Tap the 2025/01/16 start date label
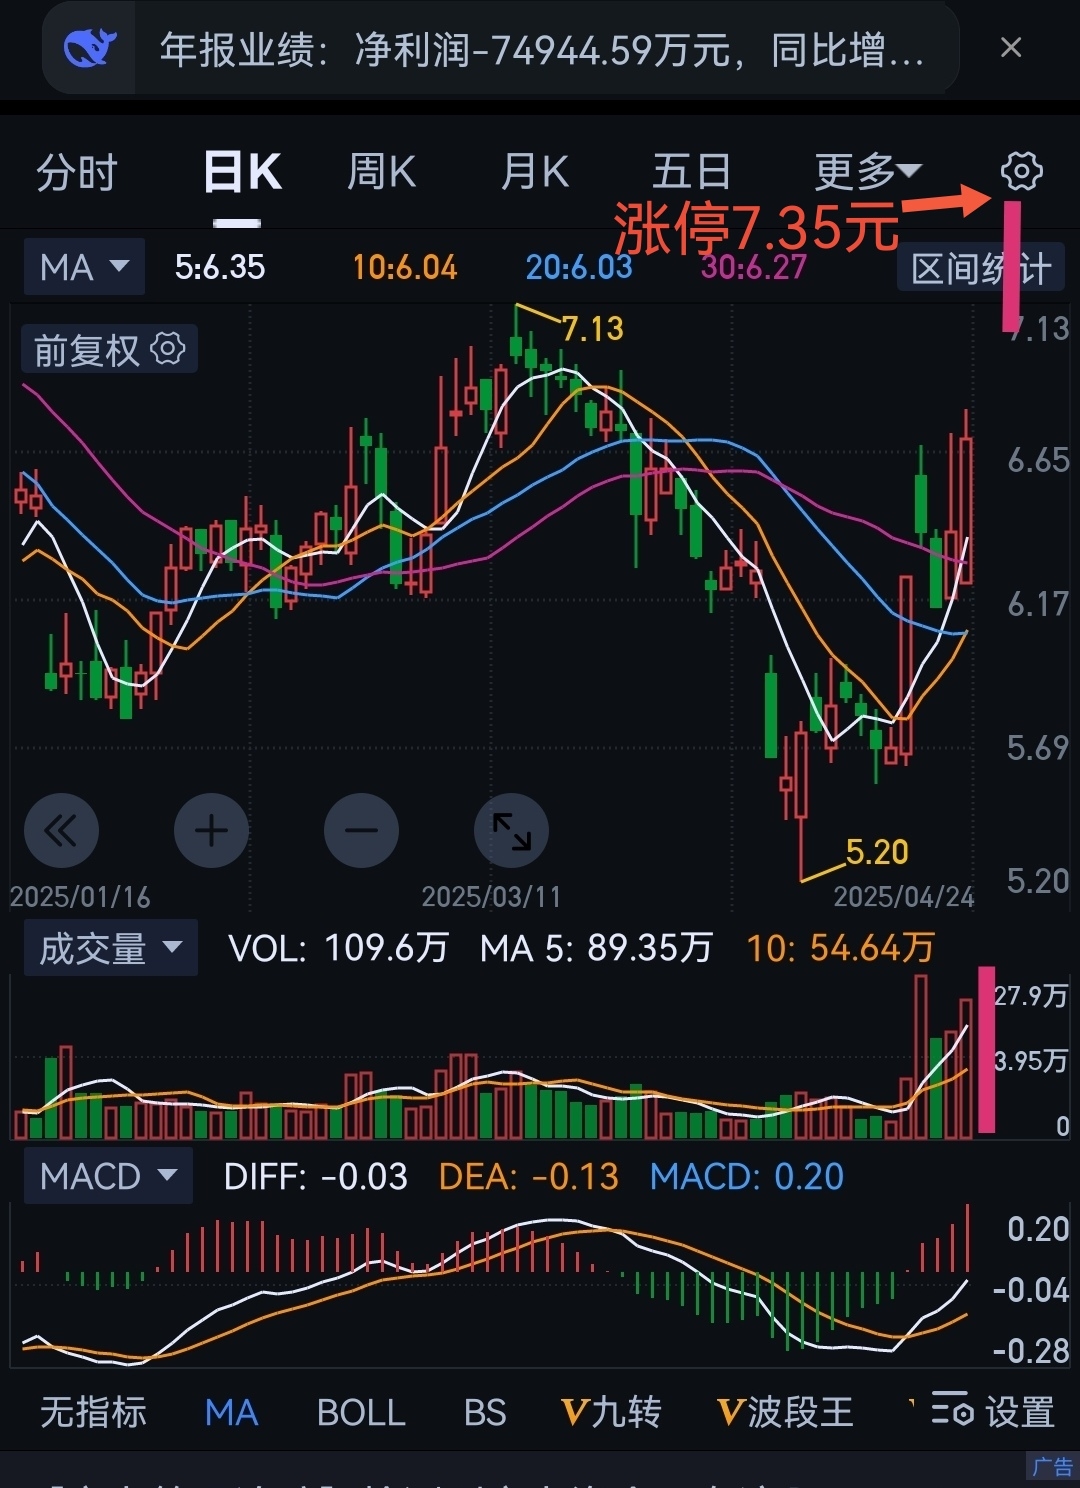The width and height of the screenshot is (1080, 1488). pyautogui.click(x=80, y=896)
